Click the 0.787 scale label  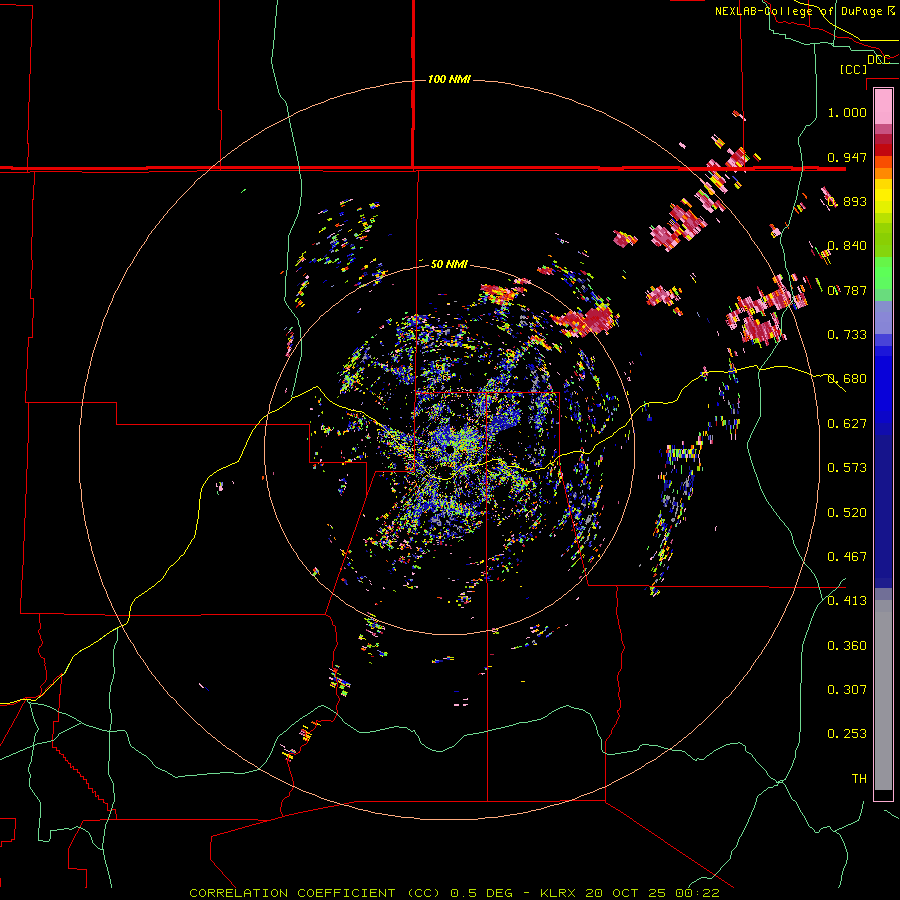pyautogui.click(x=847, y=290)
